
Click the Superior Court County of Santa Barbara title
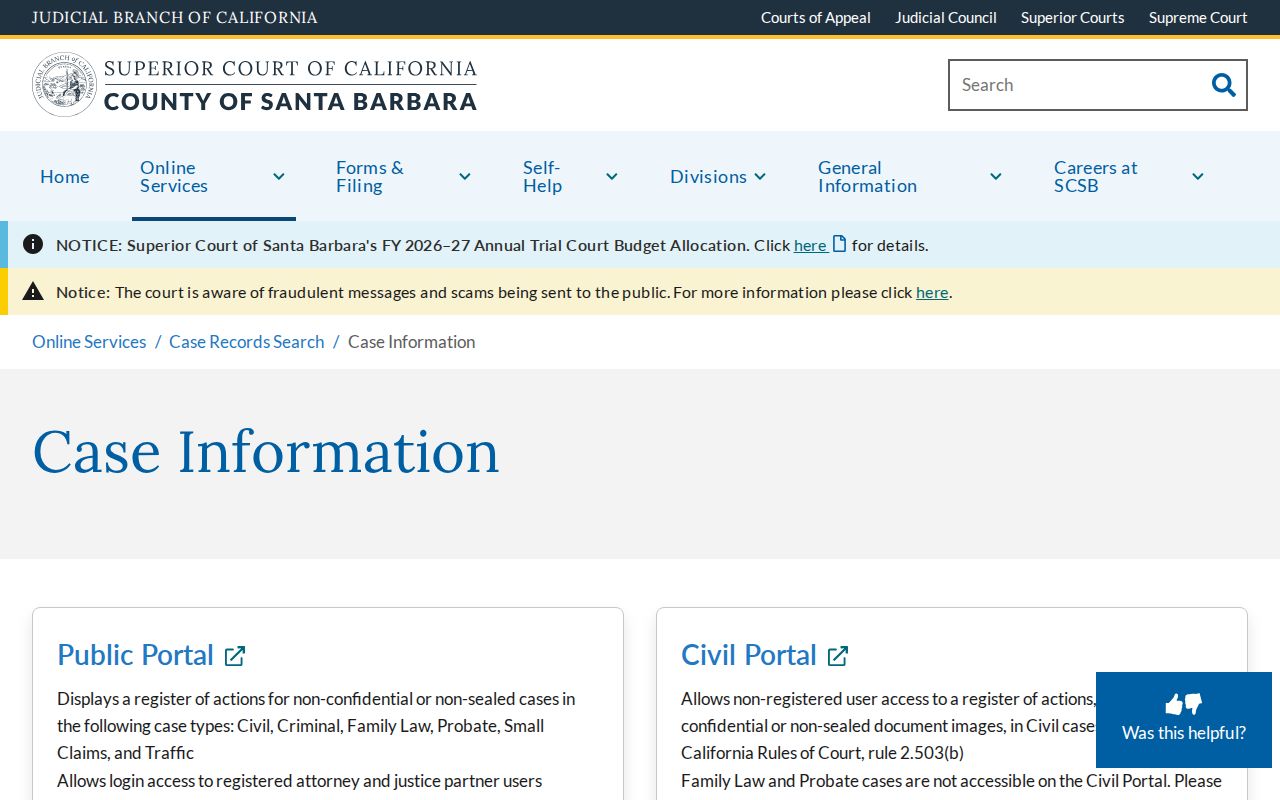290,85
